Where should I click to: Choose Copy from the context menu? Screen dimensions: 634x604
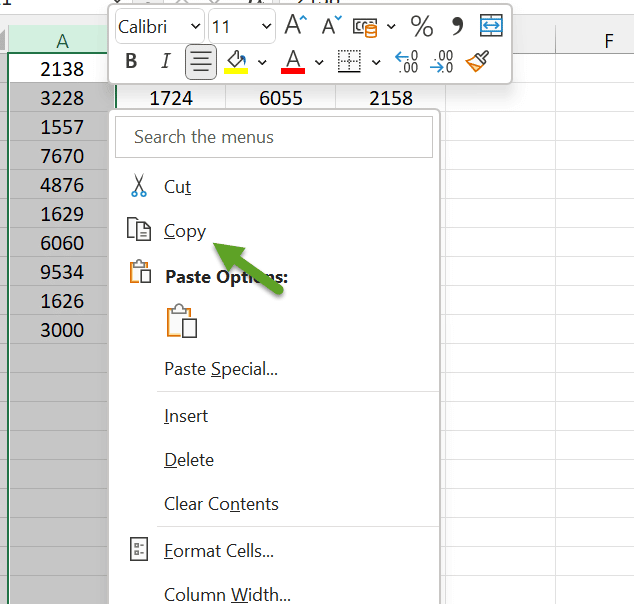coord(274,231)
